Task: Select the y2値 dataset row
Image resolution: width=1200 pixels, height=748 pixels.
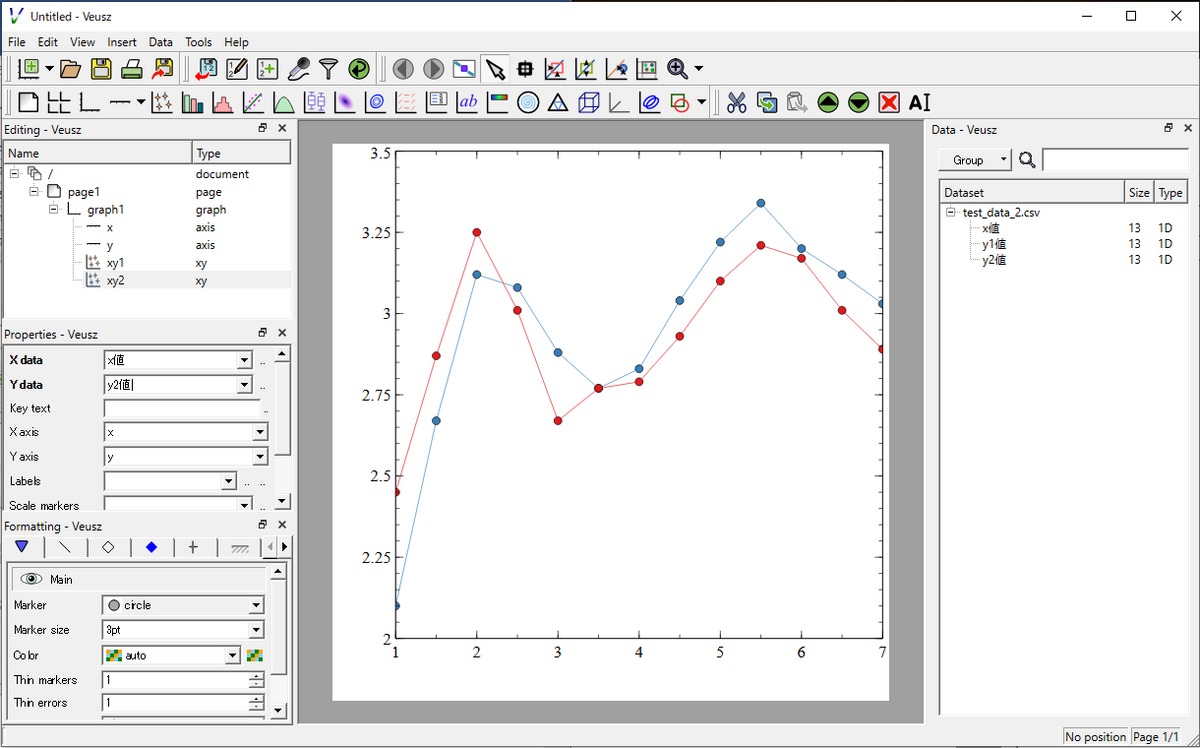Action: (993, 260)
